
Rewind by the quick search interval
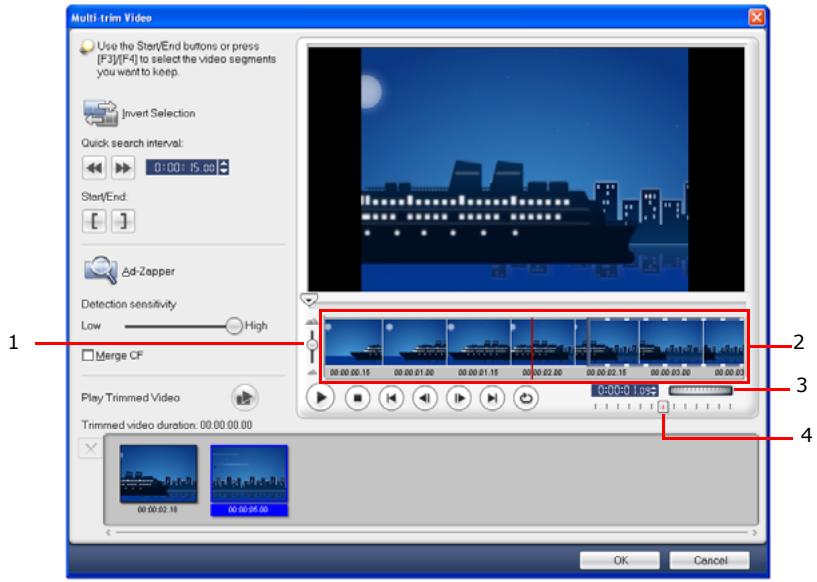pos(94,168)
